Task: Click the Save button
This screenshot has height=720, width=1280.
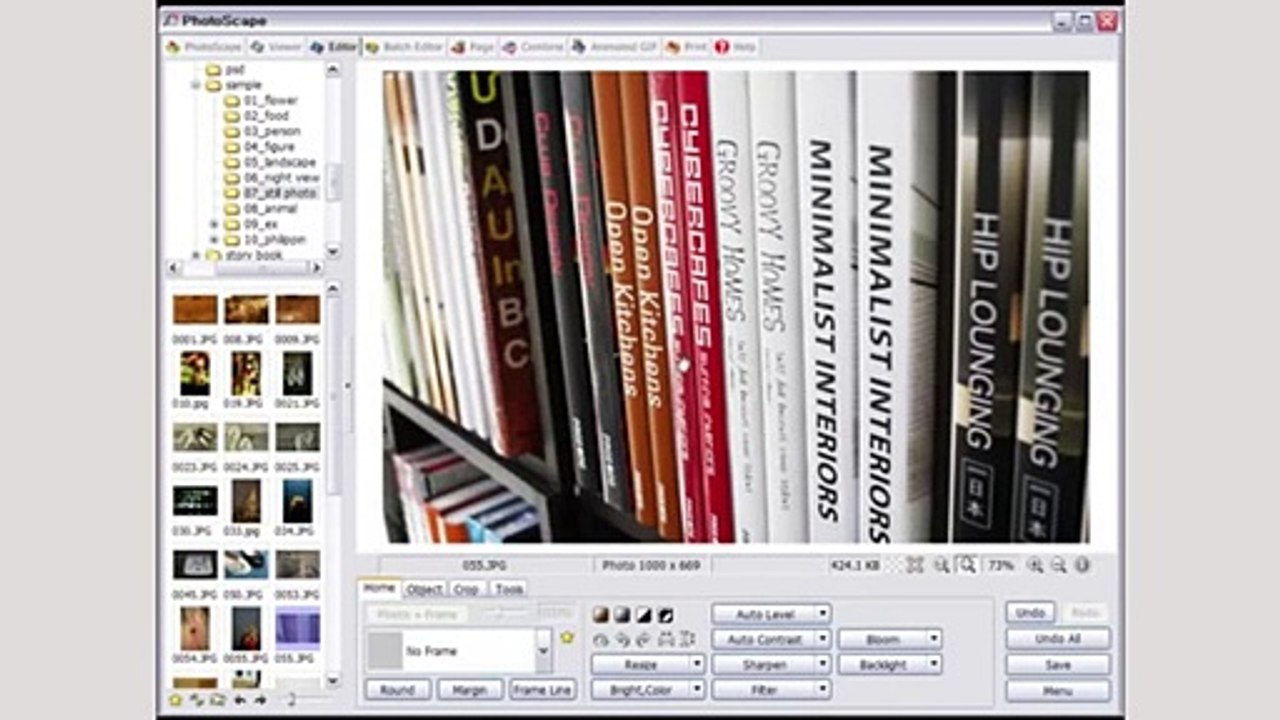Action: click(1058, 664)
